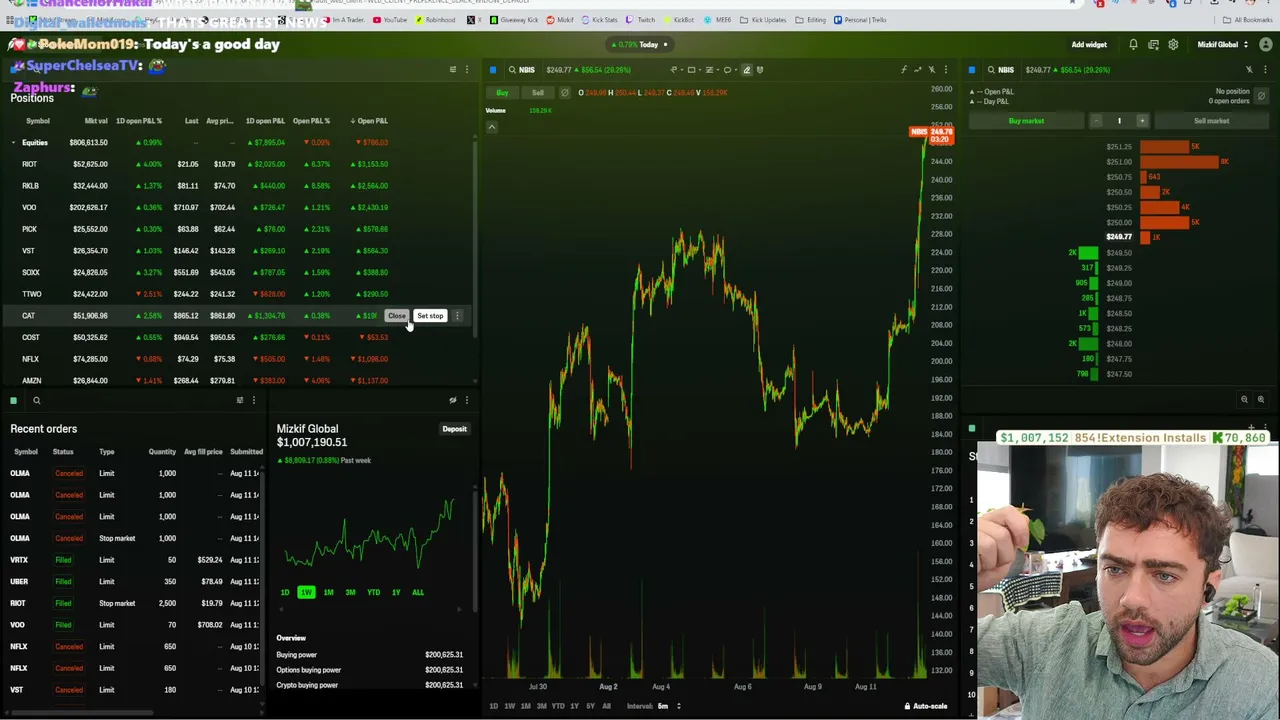Zoom out the order ladder
1280x720 pixels.
pos(1244,400)
